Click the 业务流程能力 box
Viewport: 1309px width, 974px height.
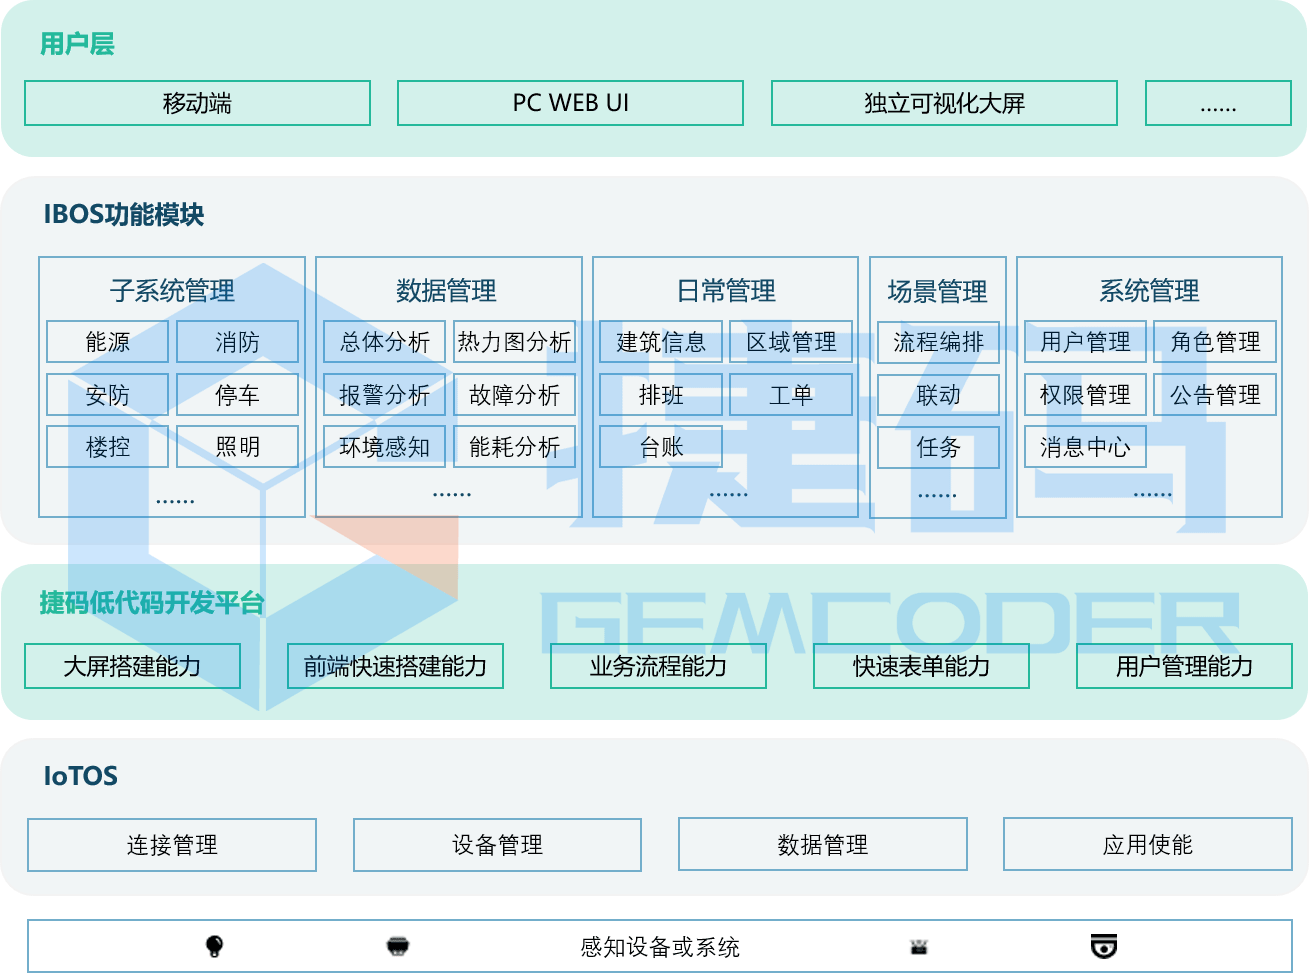click(x=659, y=666)
